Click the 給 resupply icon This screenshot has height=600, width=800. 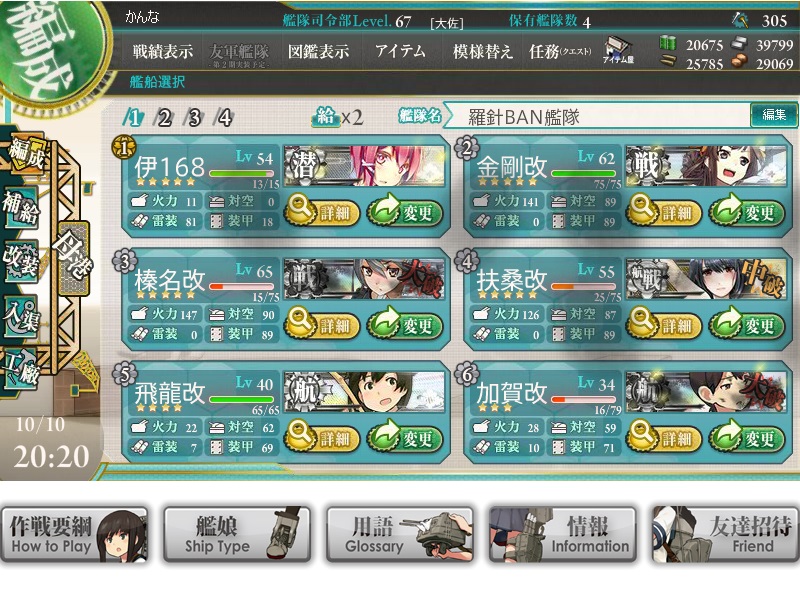click(325, 117)
